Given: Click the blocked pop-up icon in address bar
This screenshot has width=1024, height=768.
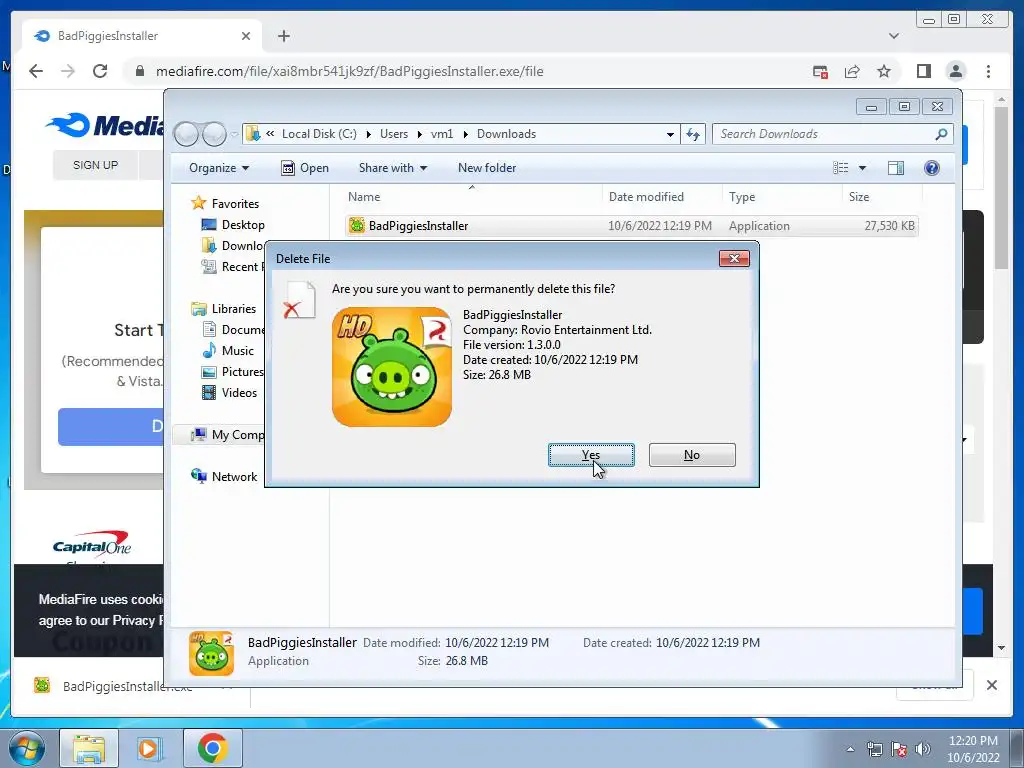Looking at the screenshot, I should coord(820,71).
